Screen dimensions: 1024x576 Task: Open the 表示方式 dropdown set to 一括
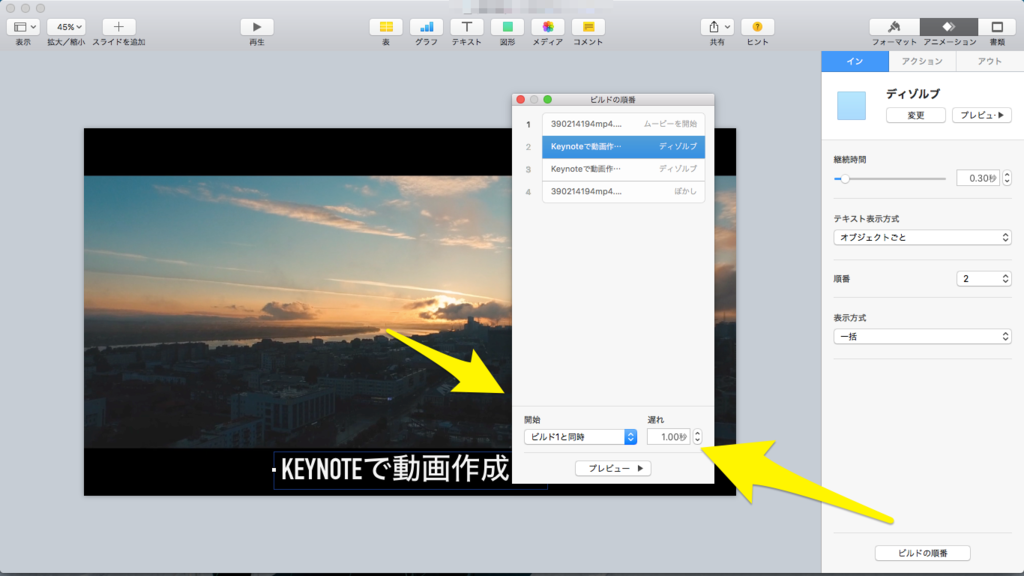pyautogui.click(x=922, y=336)
